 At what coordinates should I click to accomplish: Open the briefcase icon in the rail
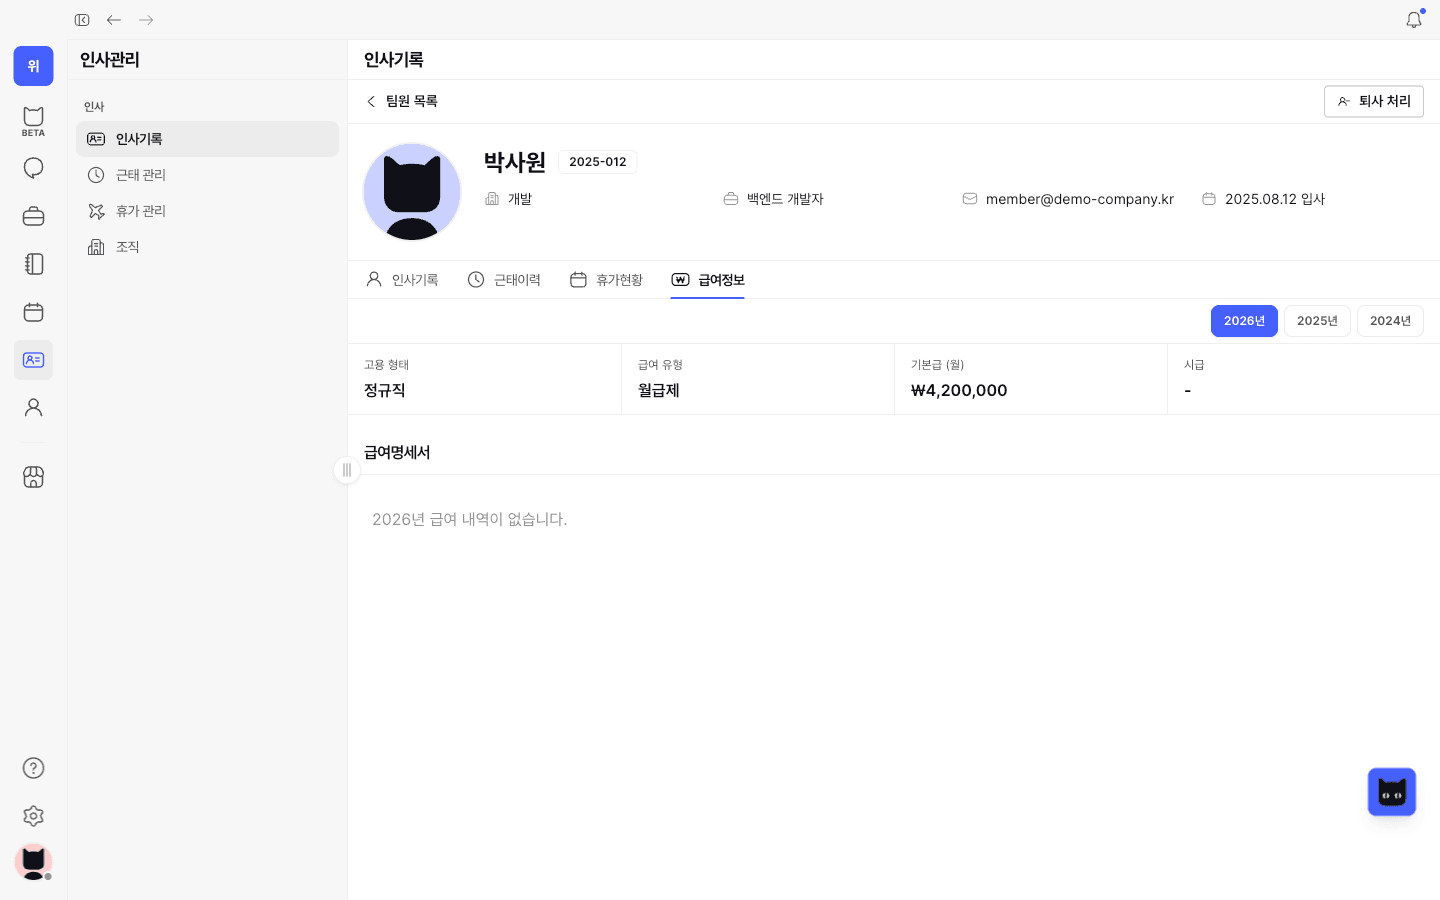[x=33, y=216]
